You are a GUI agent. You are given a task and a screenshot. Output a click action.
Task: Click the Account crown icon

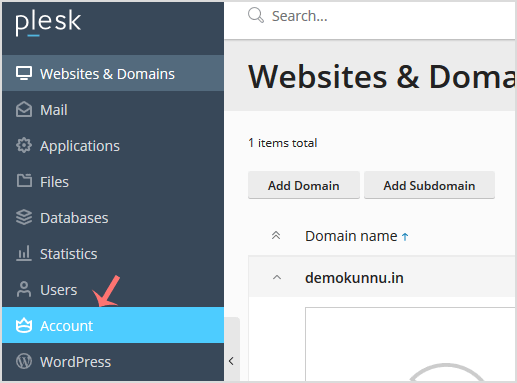24,325
